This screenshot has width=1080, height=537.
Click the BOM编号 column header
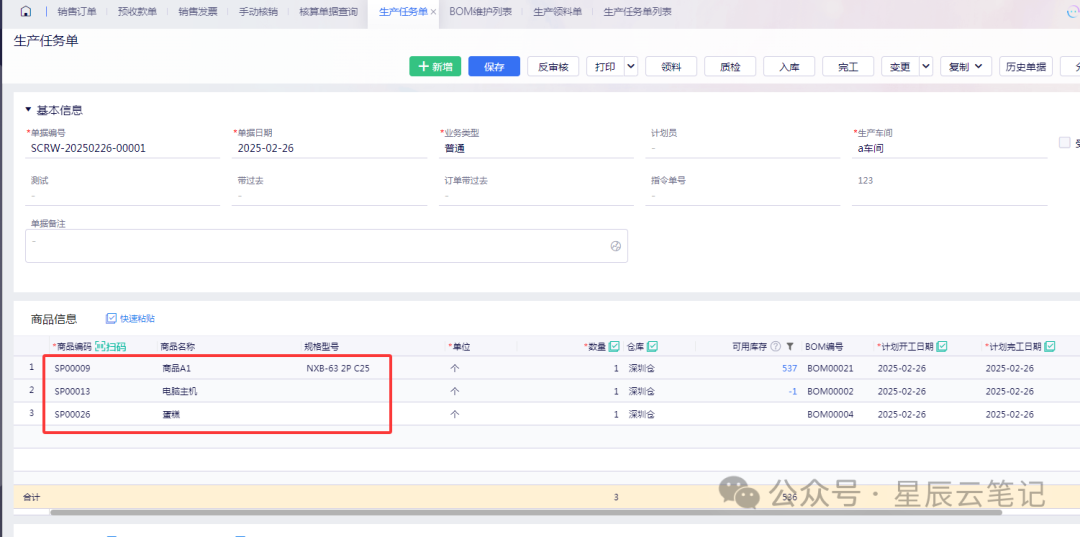[x=824, y=346]
